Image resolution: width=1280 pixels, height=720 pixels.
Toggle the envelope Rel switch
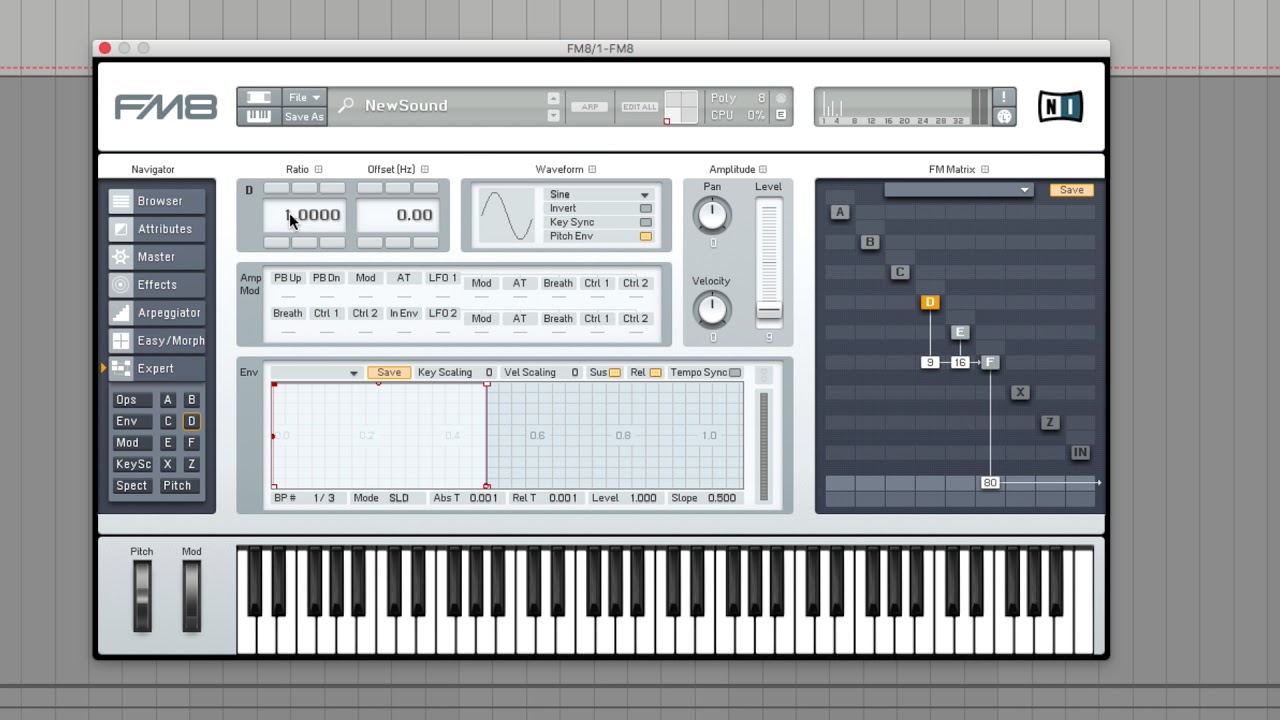(655, 373)
